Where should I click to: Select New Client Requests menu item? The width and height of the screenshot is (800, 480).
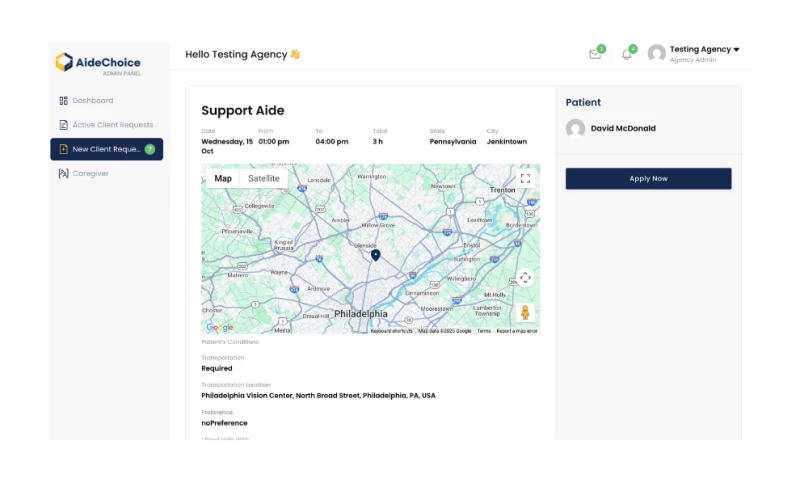106,149
